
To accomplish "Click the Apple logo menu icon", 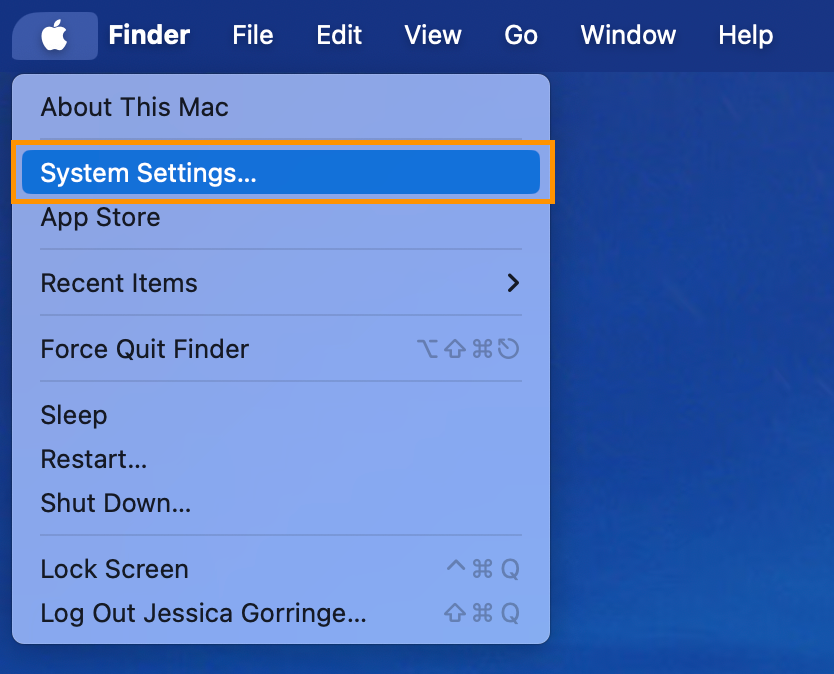I will (x=55, y=36).
